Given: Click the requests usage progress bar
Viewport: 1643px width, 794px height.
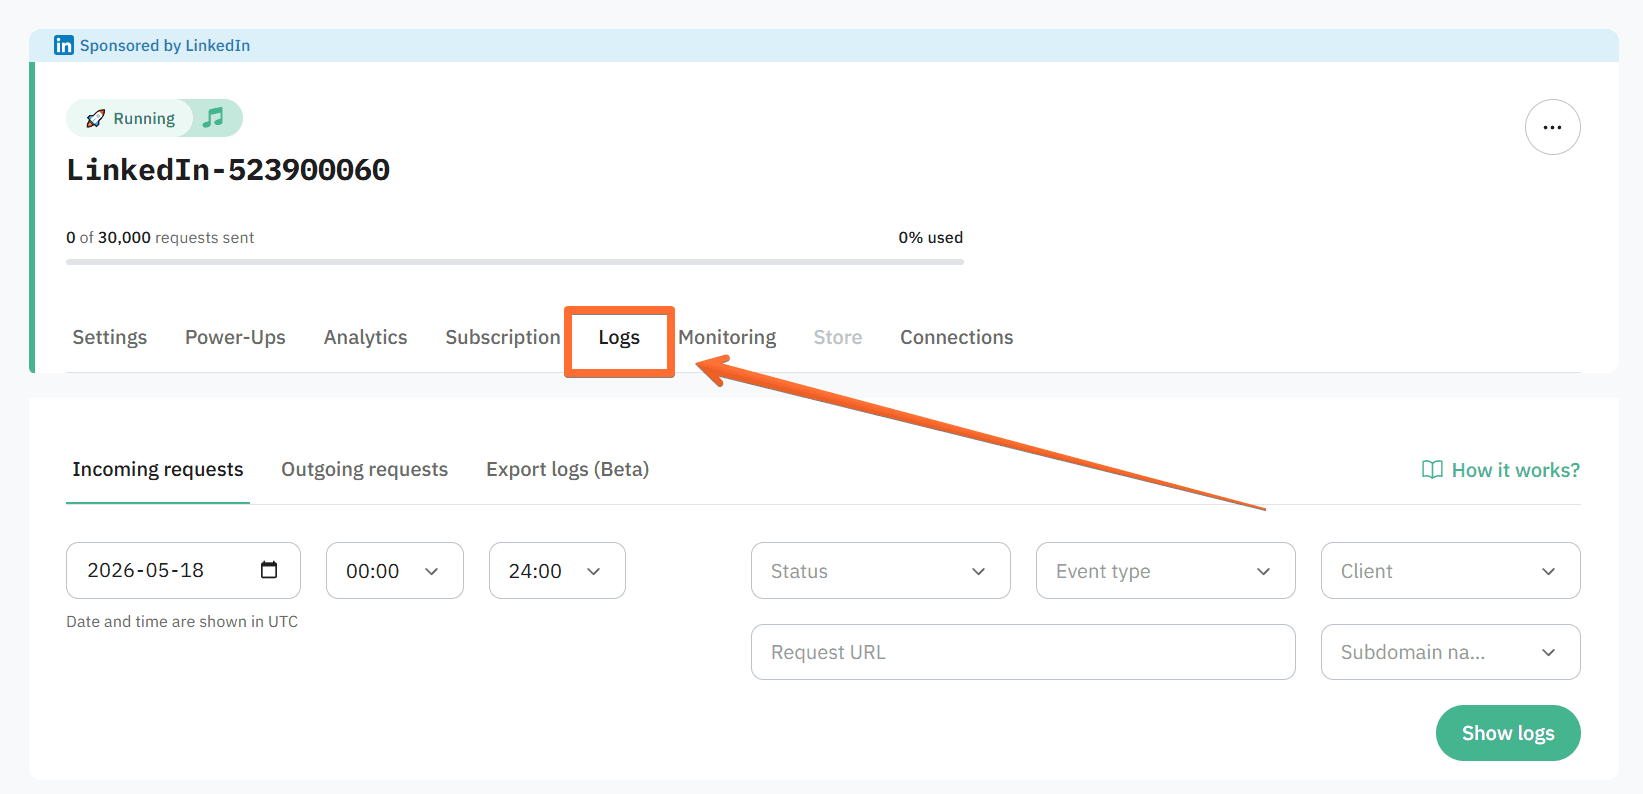Looking at the screenshot, I should click(x=515, y=262).
